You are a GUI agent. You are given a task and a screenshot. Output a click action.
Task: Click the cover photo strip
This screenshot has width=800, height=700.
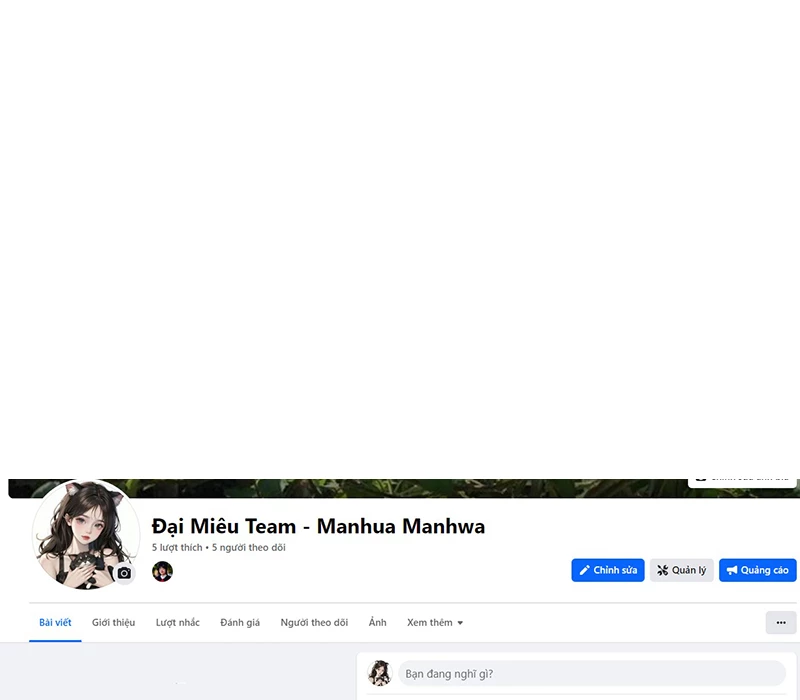pos(400,488)
